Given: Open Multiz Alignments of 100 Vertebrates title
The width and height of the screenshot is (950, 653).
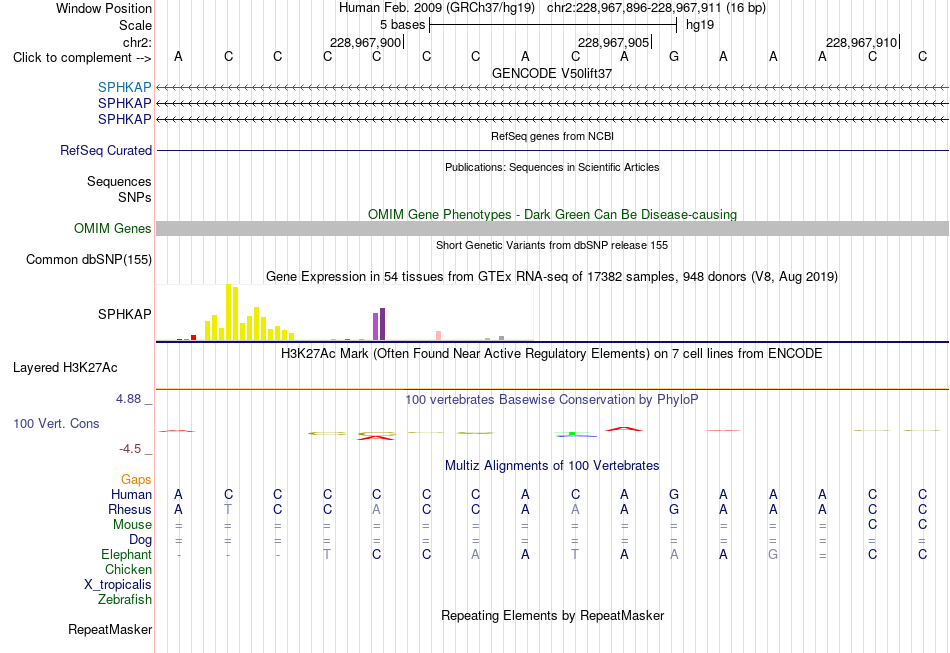Looking at the screenshot, I should point(552,466).
